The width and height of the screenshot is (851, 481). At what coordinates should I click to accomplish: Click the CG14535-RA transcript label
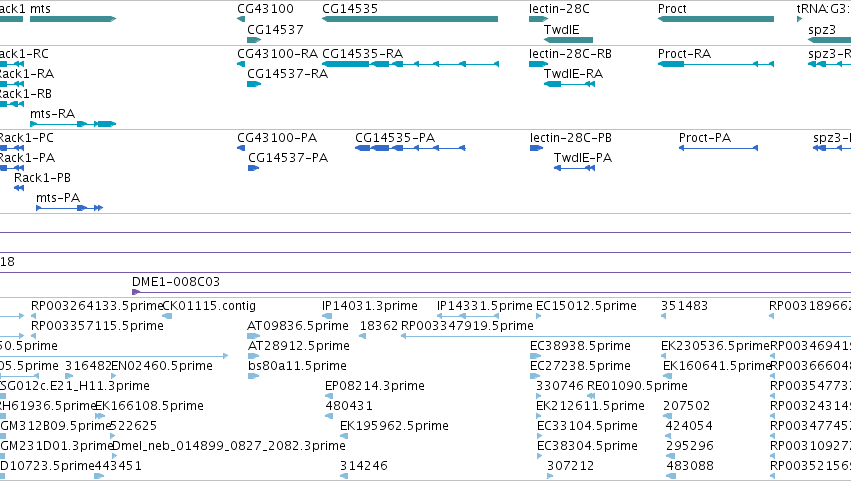pos(363,54)
